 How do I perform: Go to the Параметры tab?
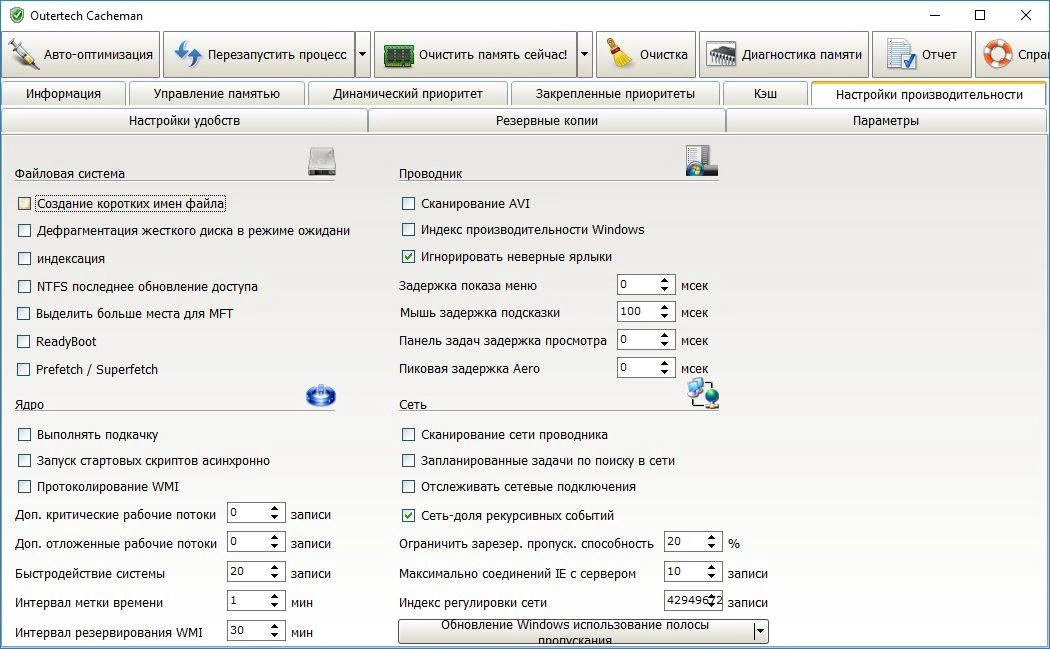coord(886,121)
